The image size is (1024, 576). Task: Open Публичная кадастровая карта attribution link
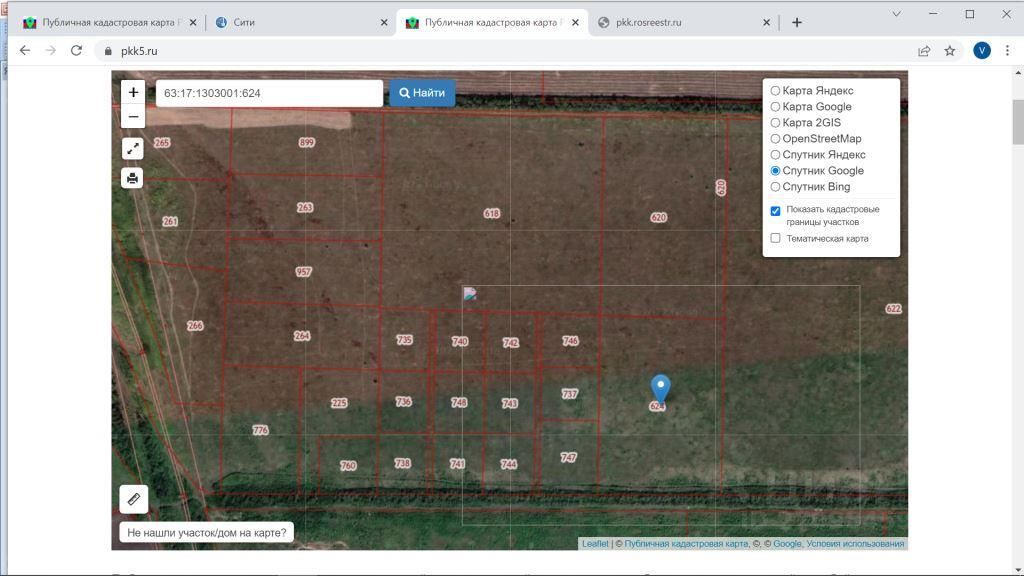[x=686, y=543]
